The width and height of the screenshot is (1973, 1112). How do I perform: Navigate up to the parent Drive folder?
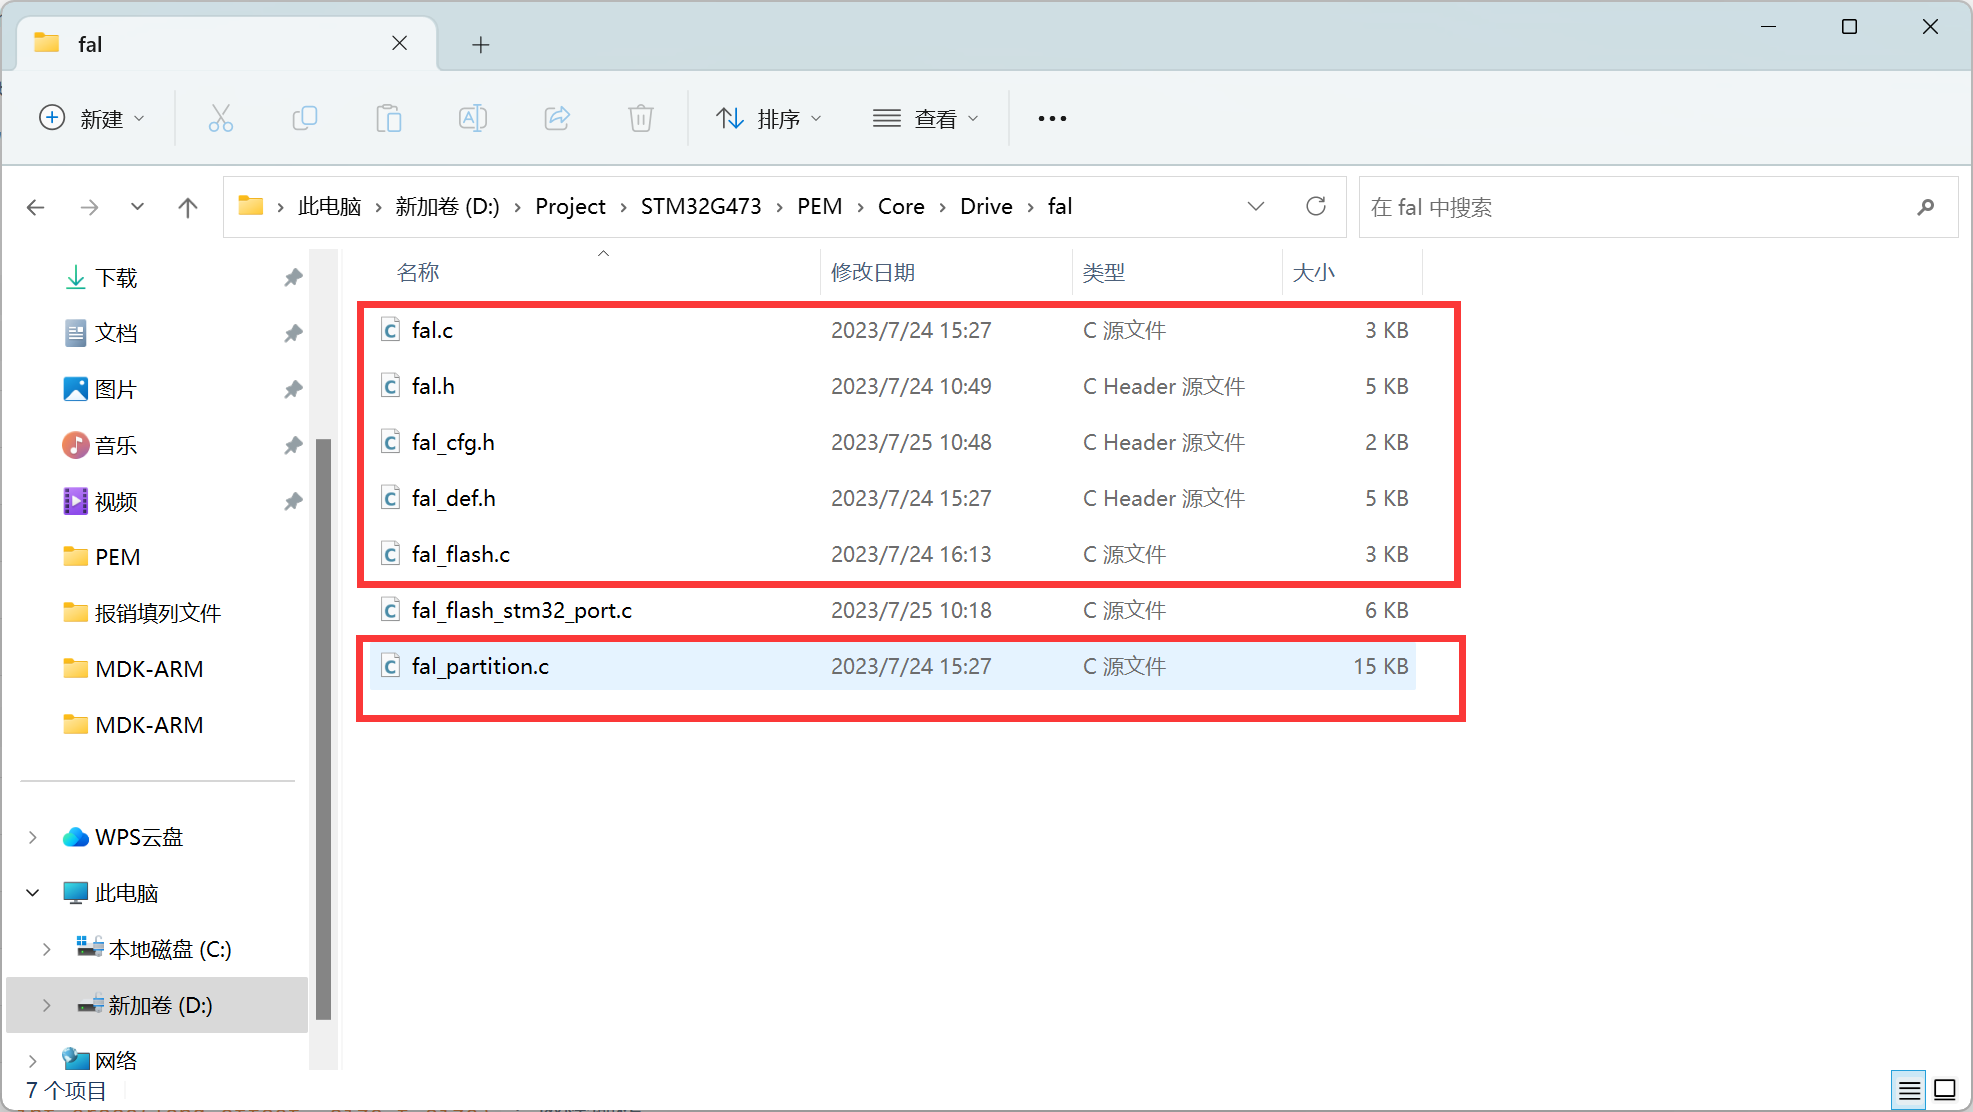188,207
